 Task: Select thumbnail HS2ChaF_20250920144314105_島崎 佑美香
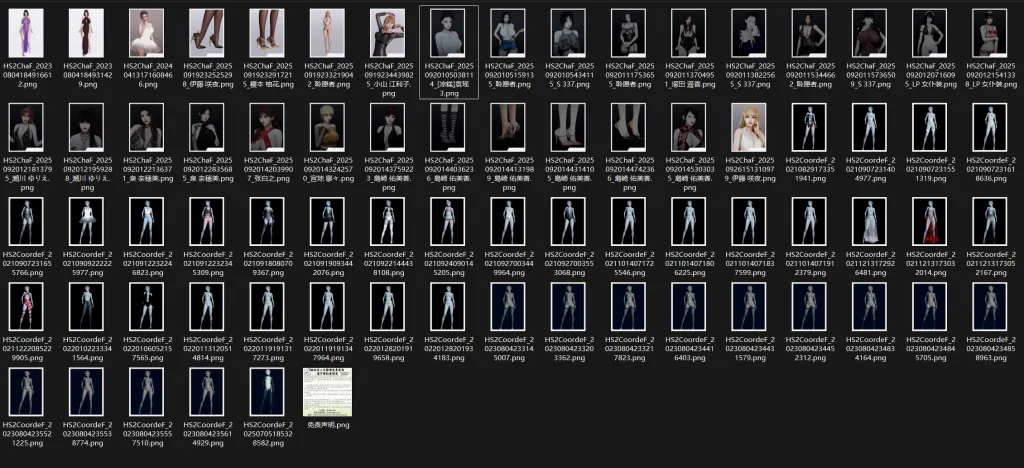click(x=568, y=127)
